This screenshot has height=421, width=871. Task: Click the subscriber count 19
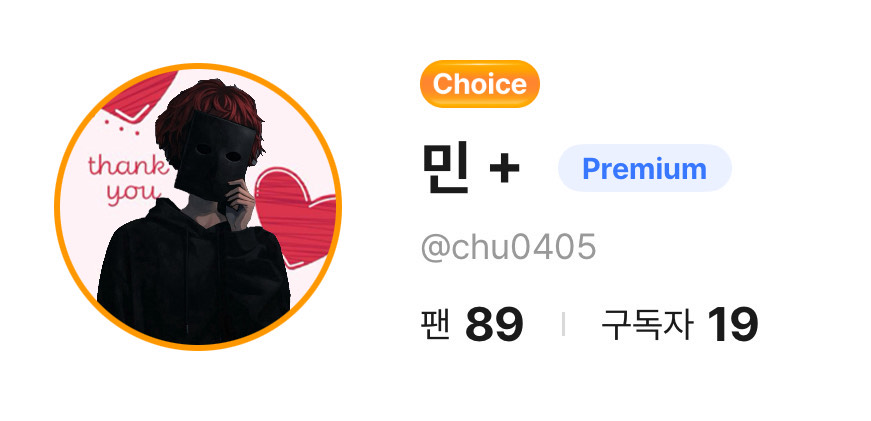click(733, 325)
